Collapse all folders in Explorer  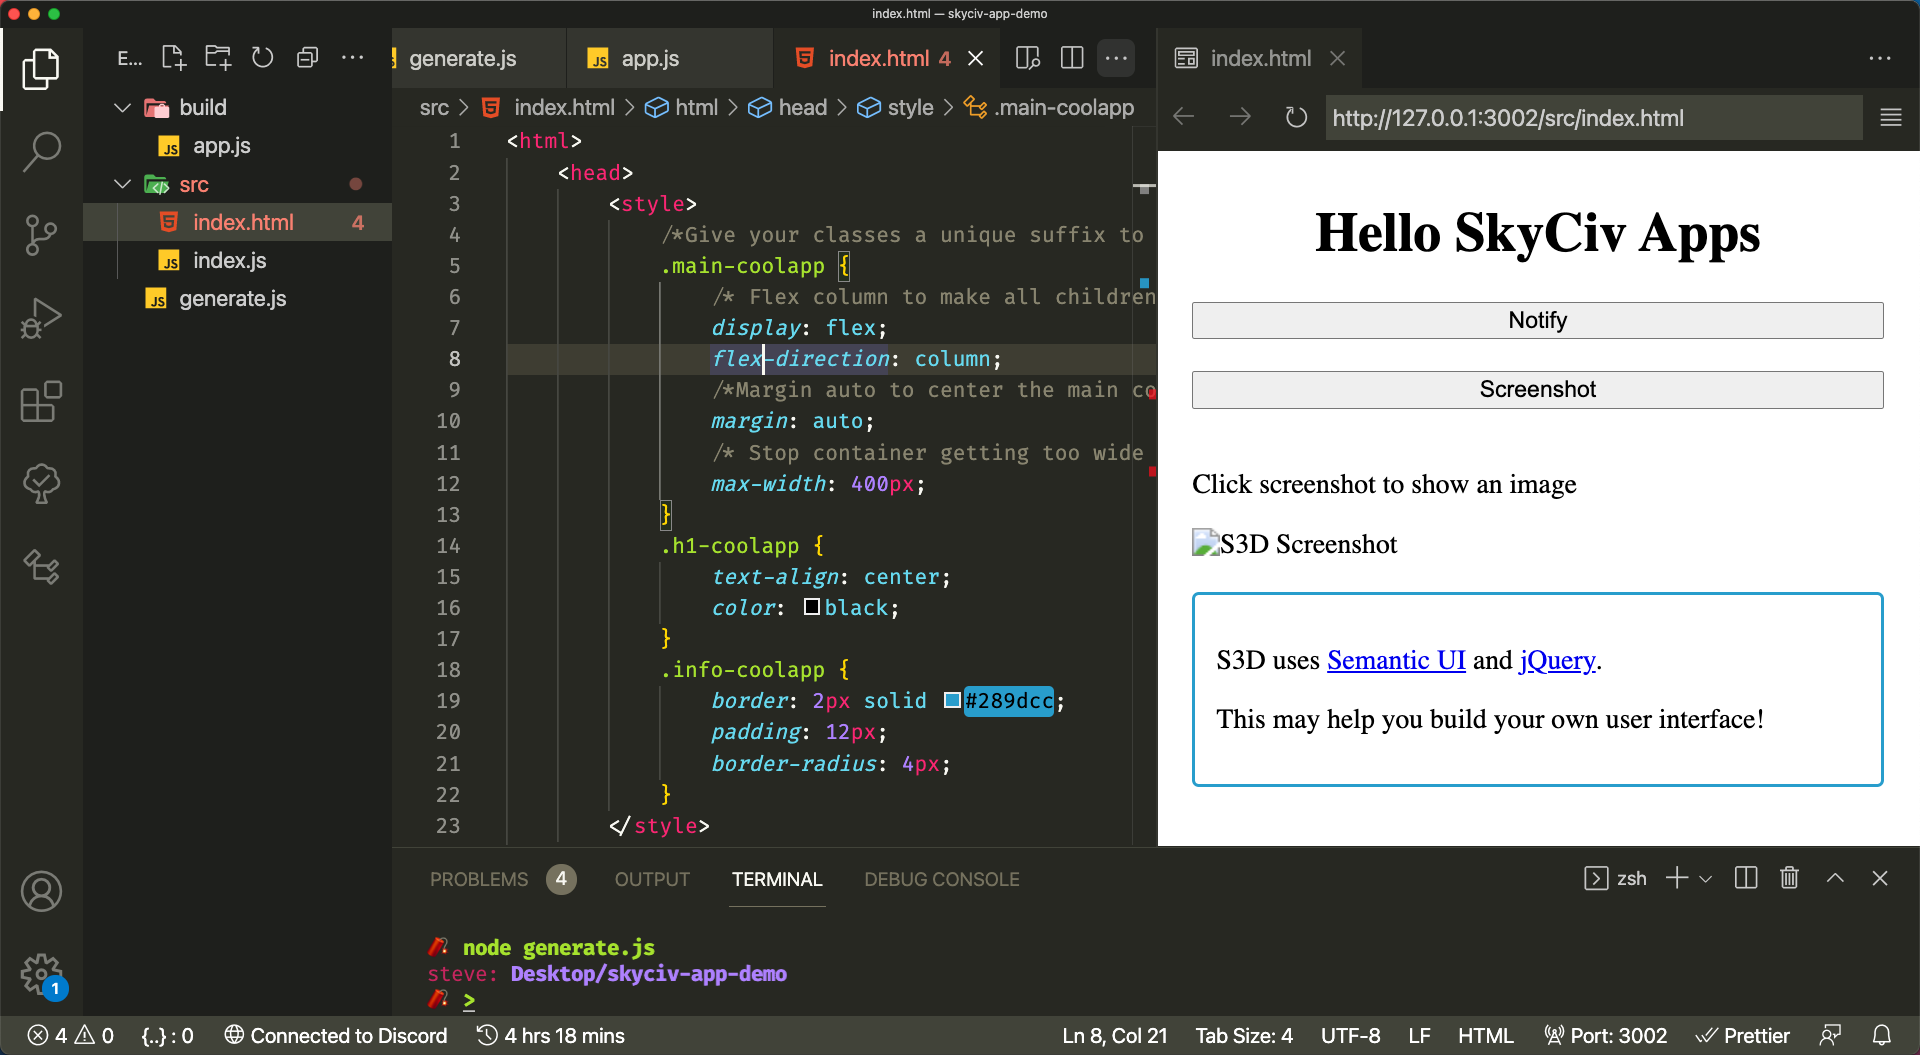pos(307,58)
